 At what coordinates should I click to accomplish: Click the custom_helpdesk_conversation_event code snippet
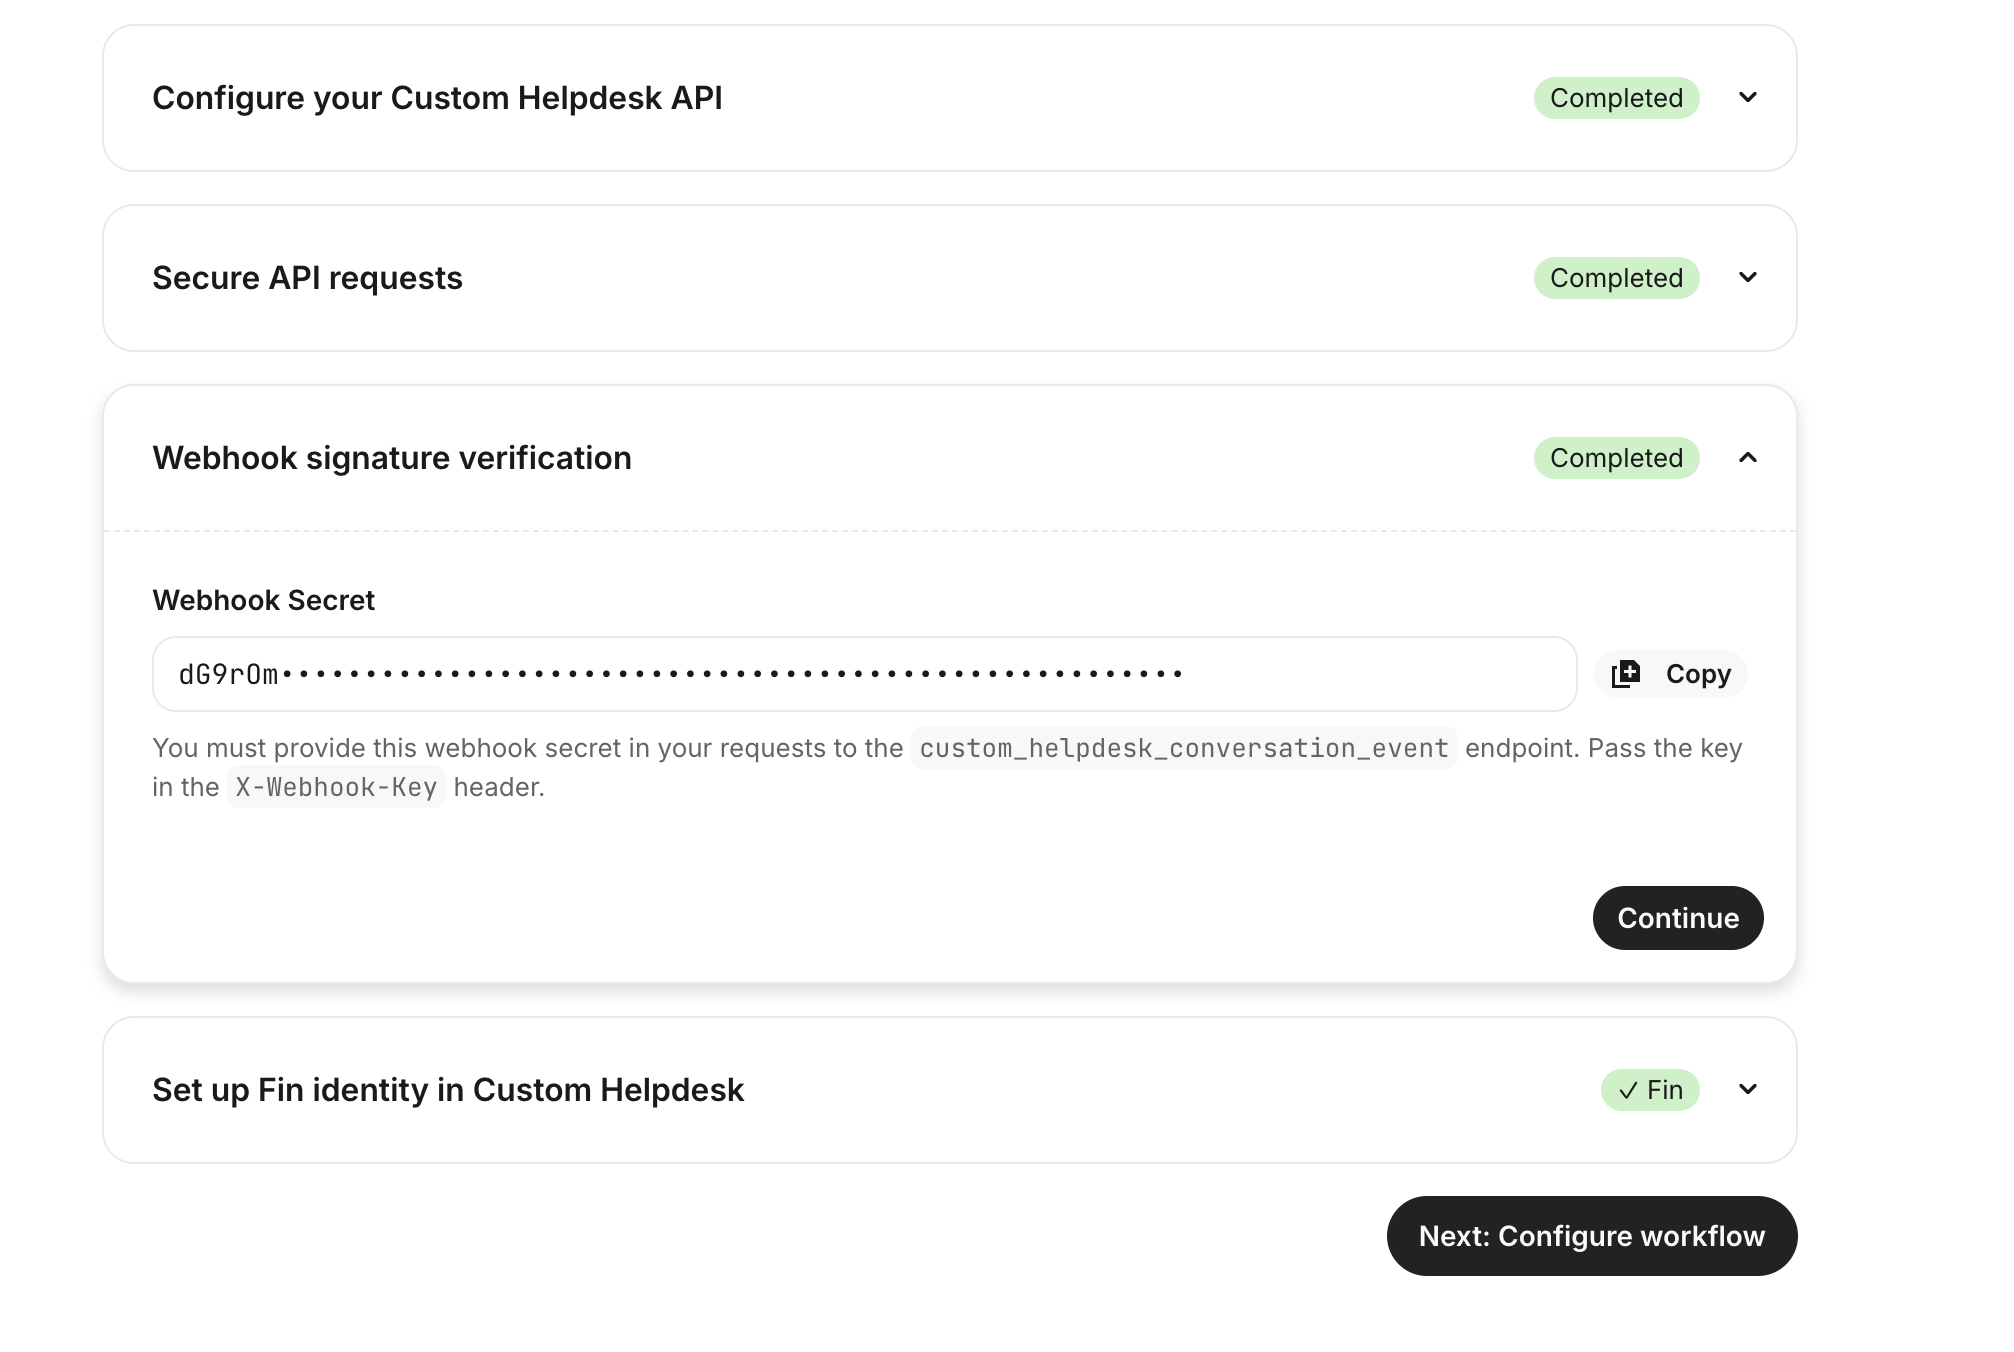point(1184,748)
